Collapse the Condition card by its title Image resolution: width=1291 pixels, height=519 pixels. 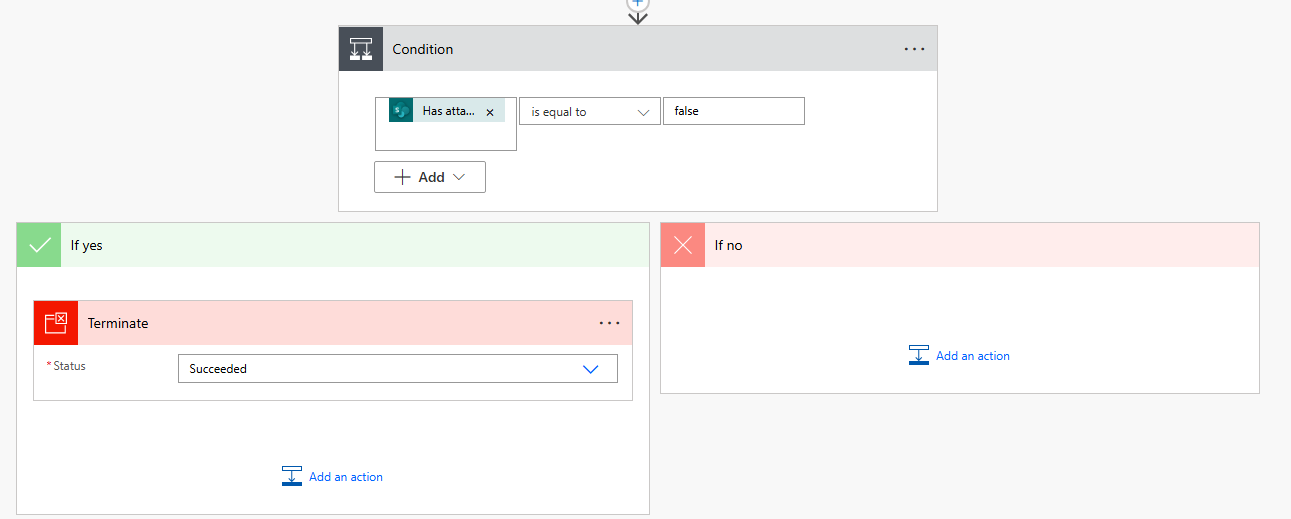coord(423,49)
